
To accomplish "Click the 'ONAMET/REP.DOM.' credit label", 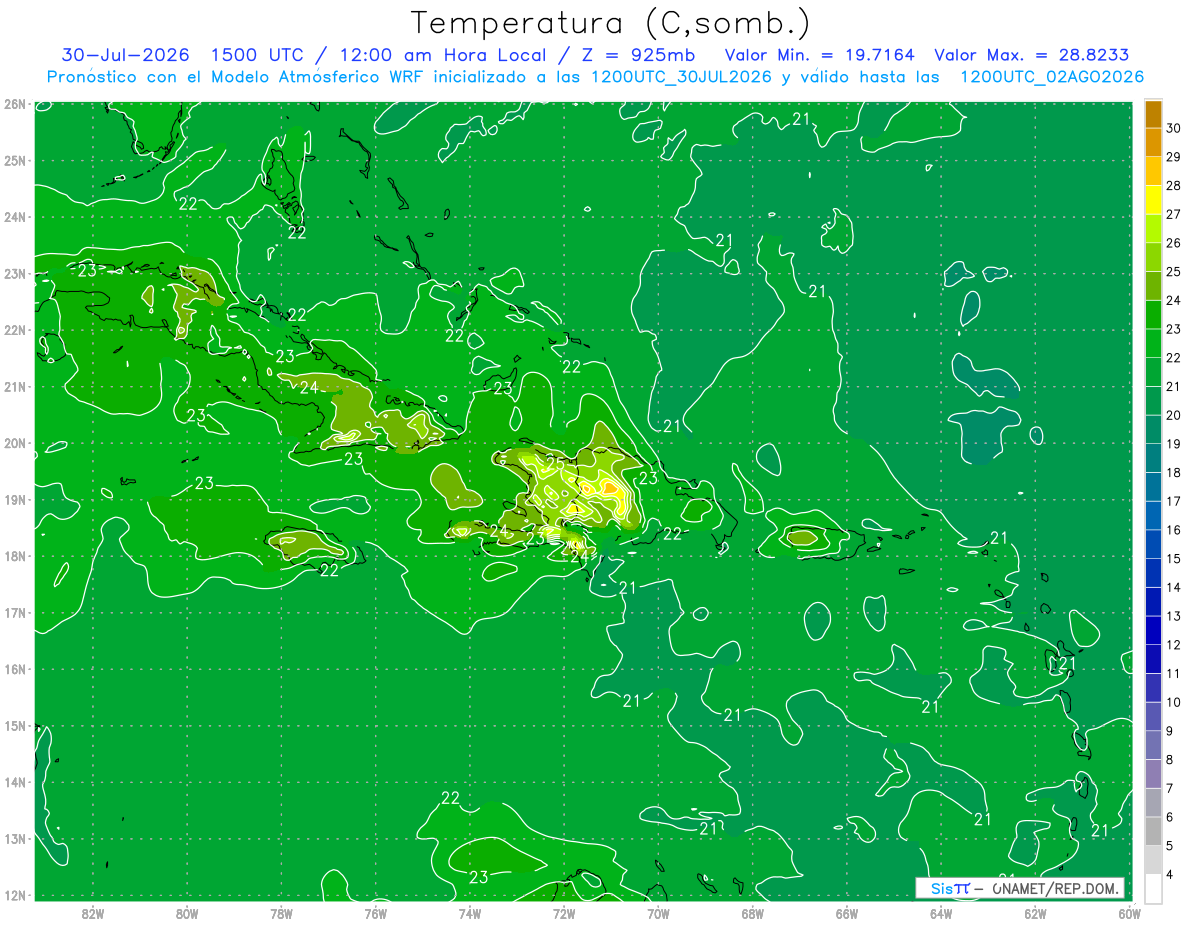I will click(1054, 888).
